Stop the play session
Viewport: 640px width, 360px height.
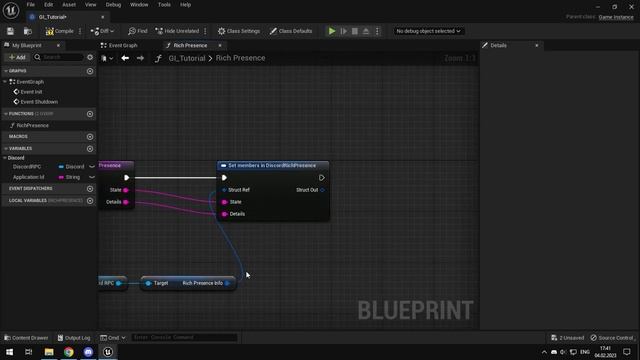point(355,31)
